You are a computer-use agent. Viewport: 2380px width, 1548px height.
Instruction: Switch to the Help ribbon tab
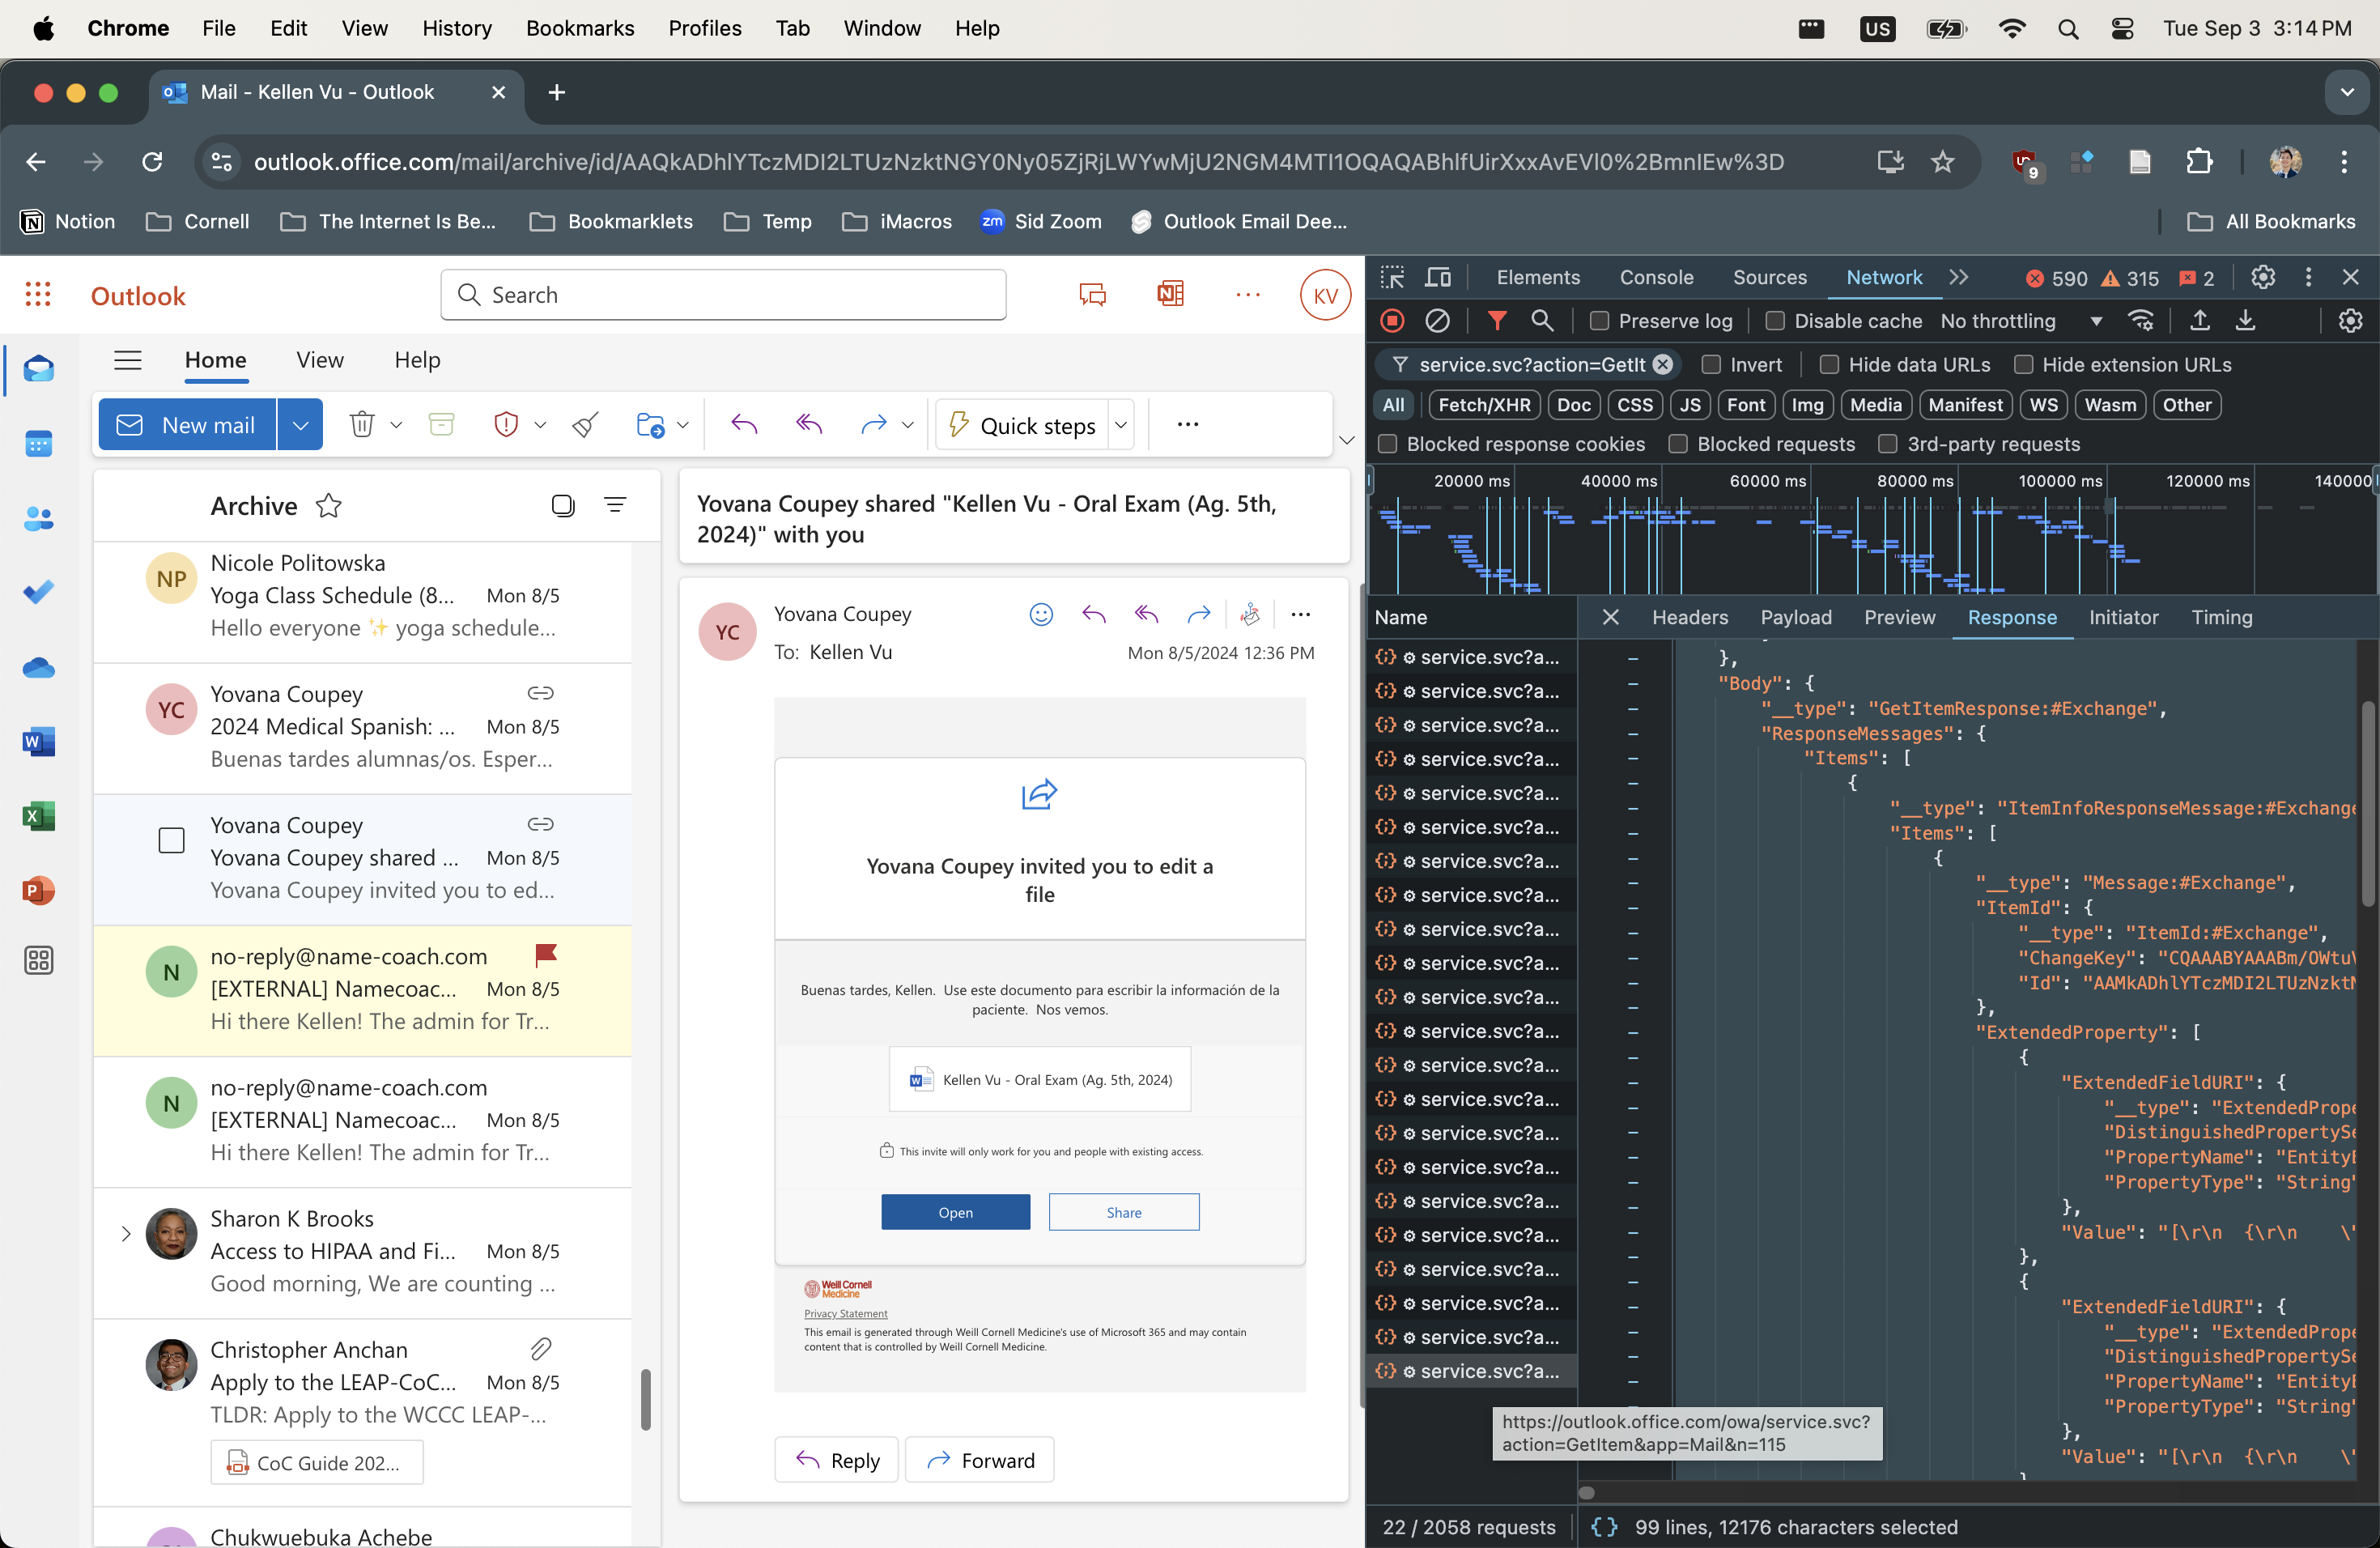click(x=417, y=360)
